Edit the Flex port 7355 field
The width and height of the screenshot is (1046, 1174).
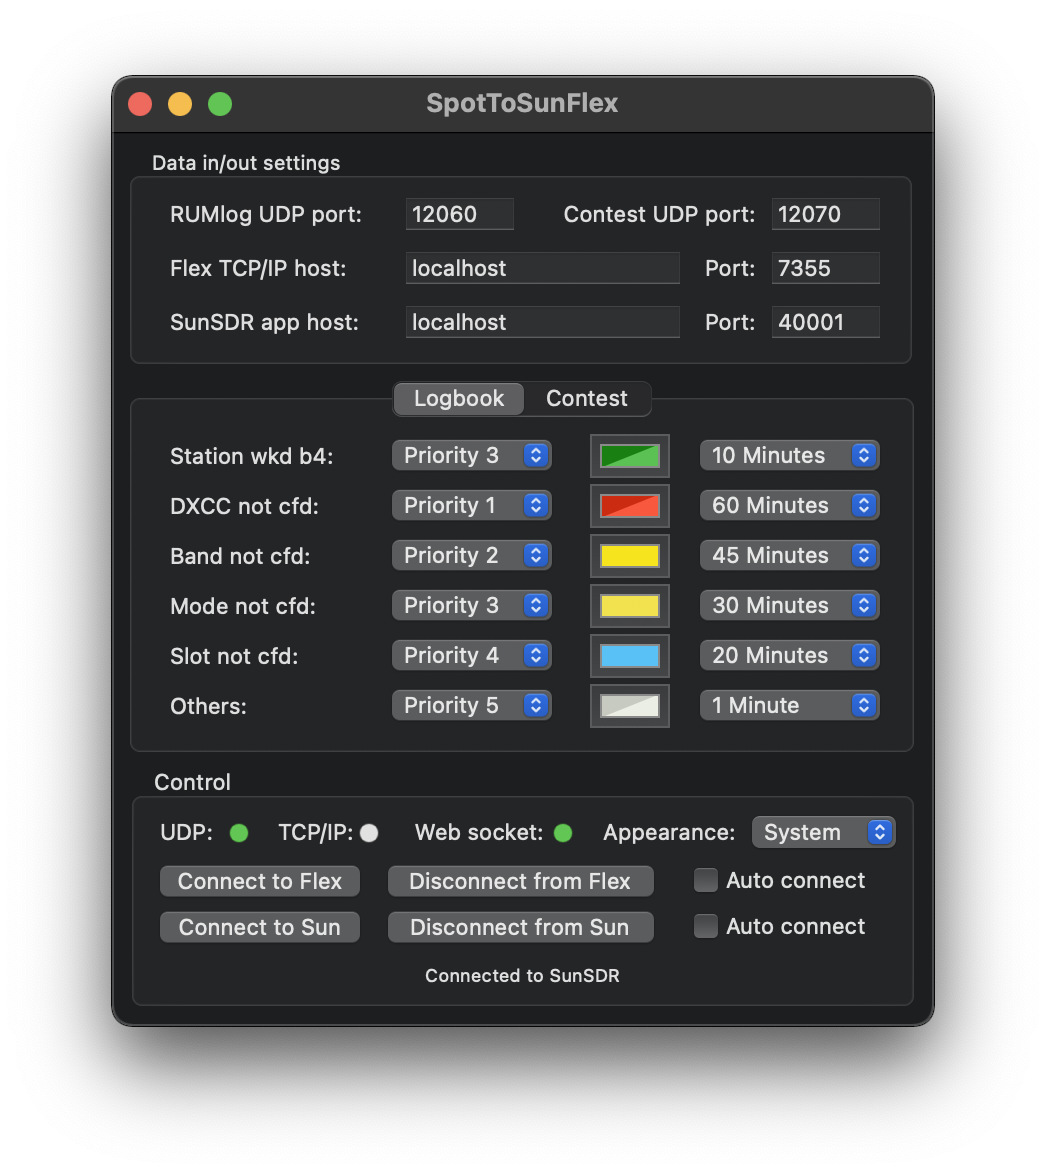(x=826, y=268)
